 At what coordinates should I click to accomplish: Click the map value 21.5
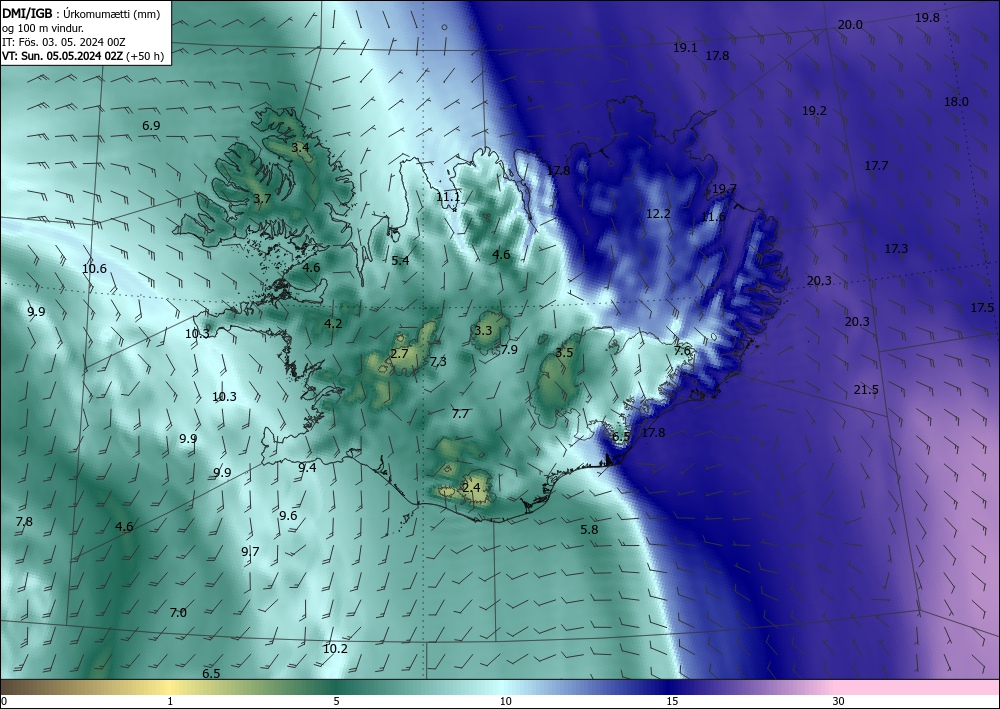tap(866, 390)
